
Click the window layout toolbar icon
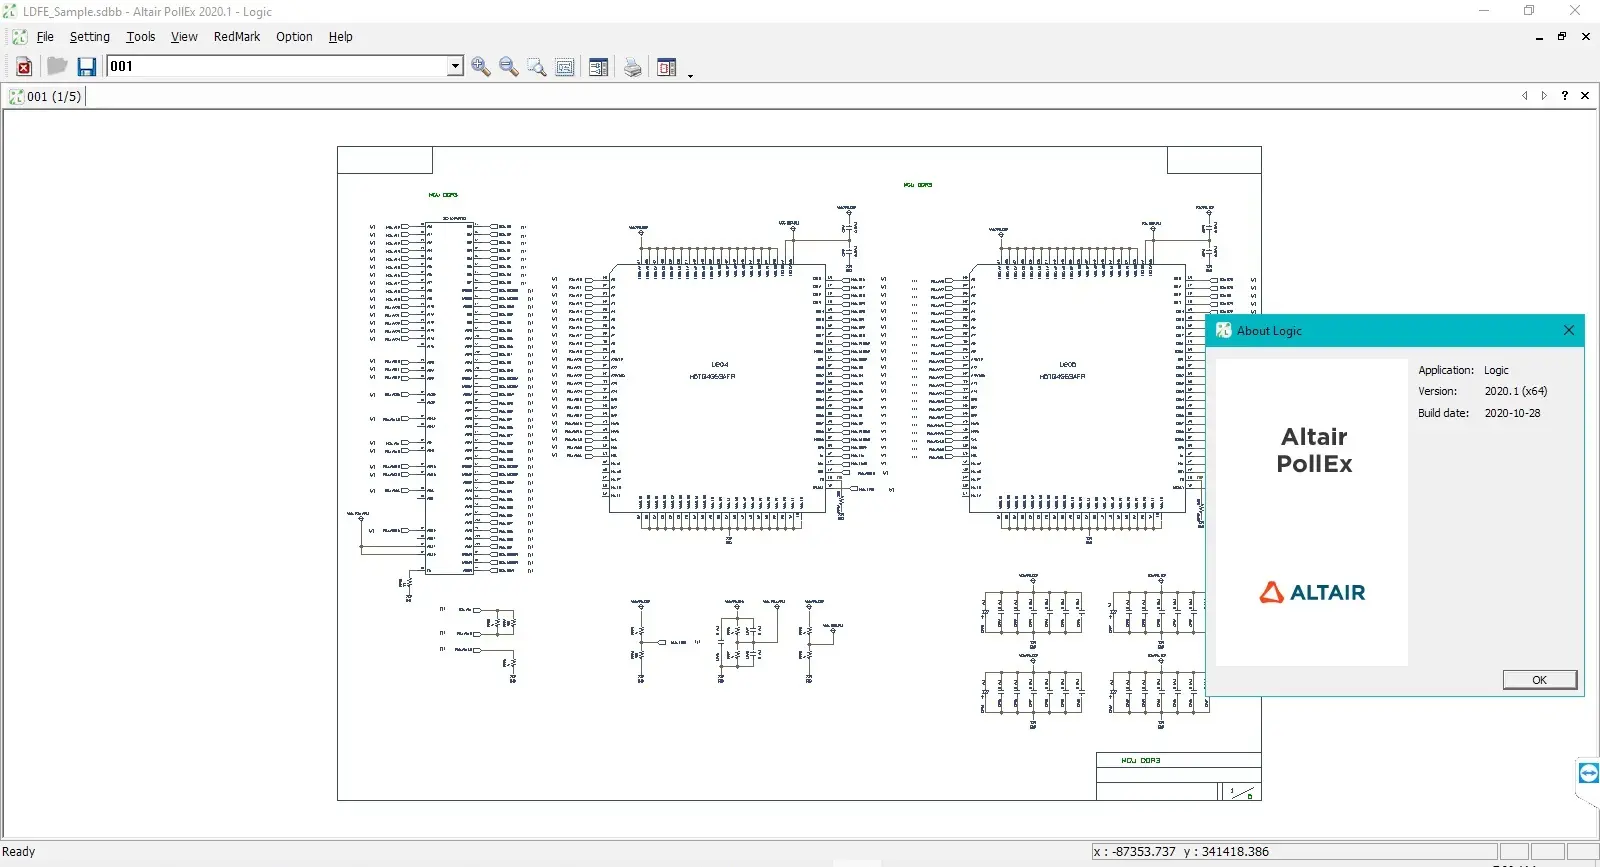[667, 67]
